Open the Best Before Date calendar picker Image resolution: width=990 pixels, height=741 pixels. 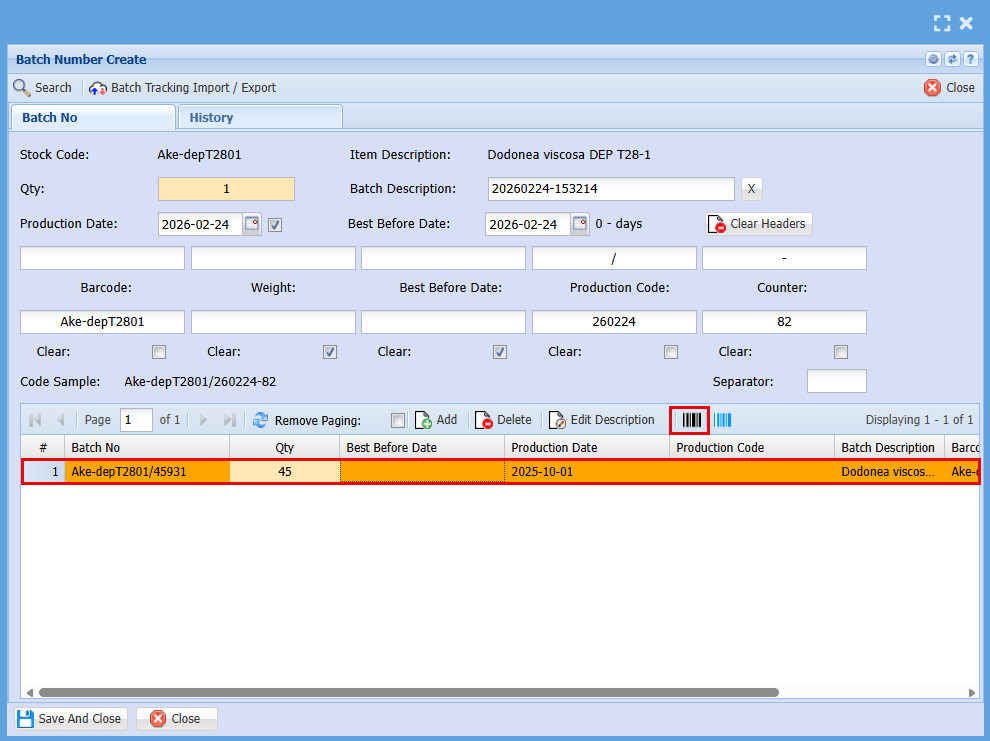580,224
